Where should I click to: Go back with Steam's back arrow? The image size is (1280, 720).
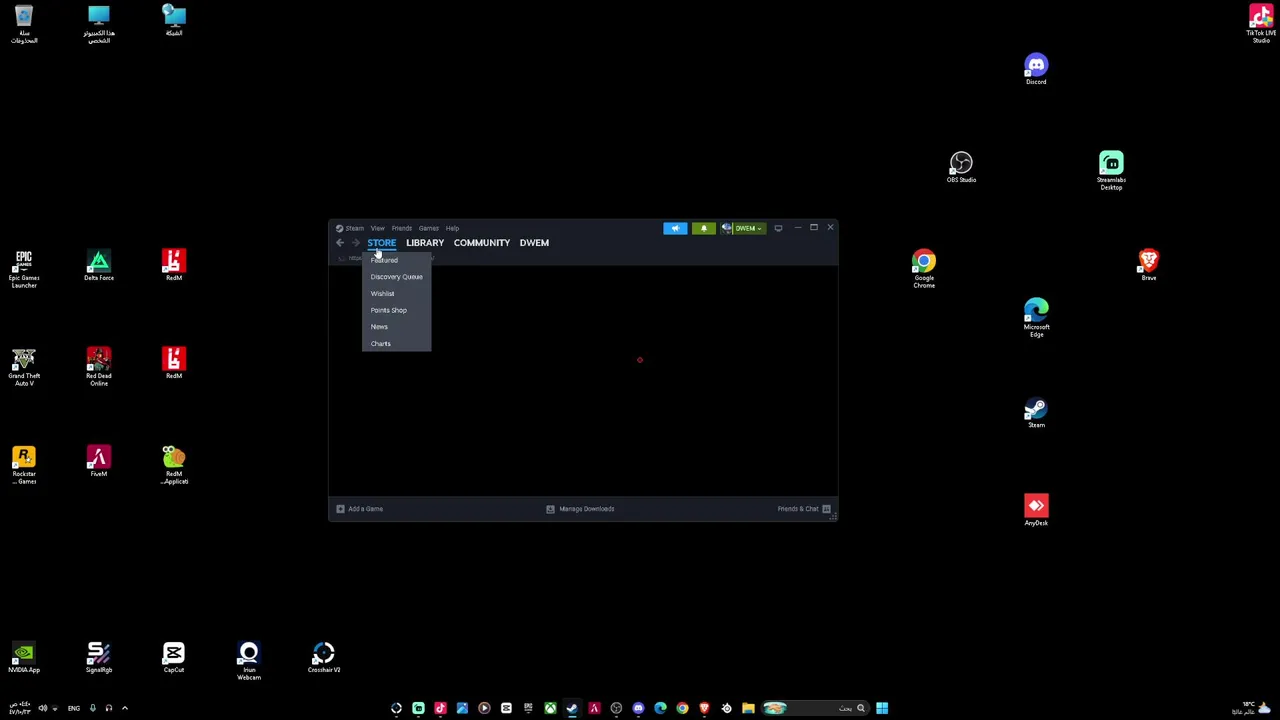340,243
